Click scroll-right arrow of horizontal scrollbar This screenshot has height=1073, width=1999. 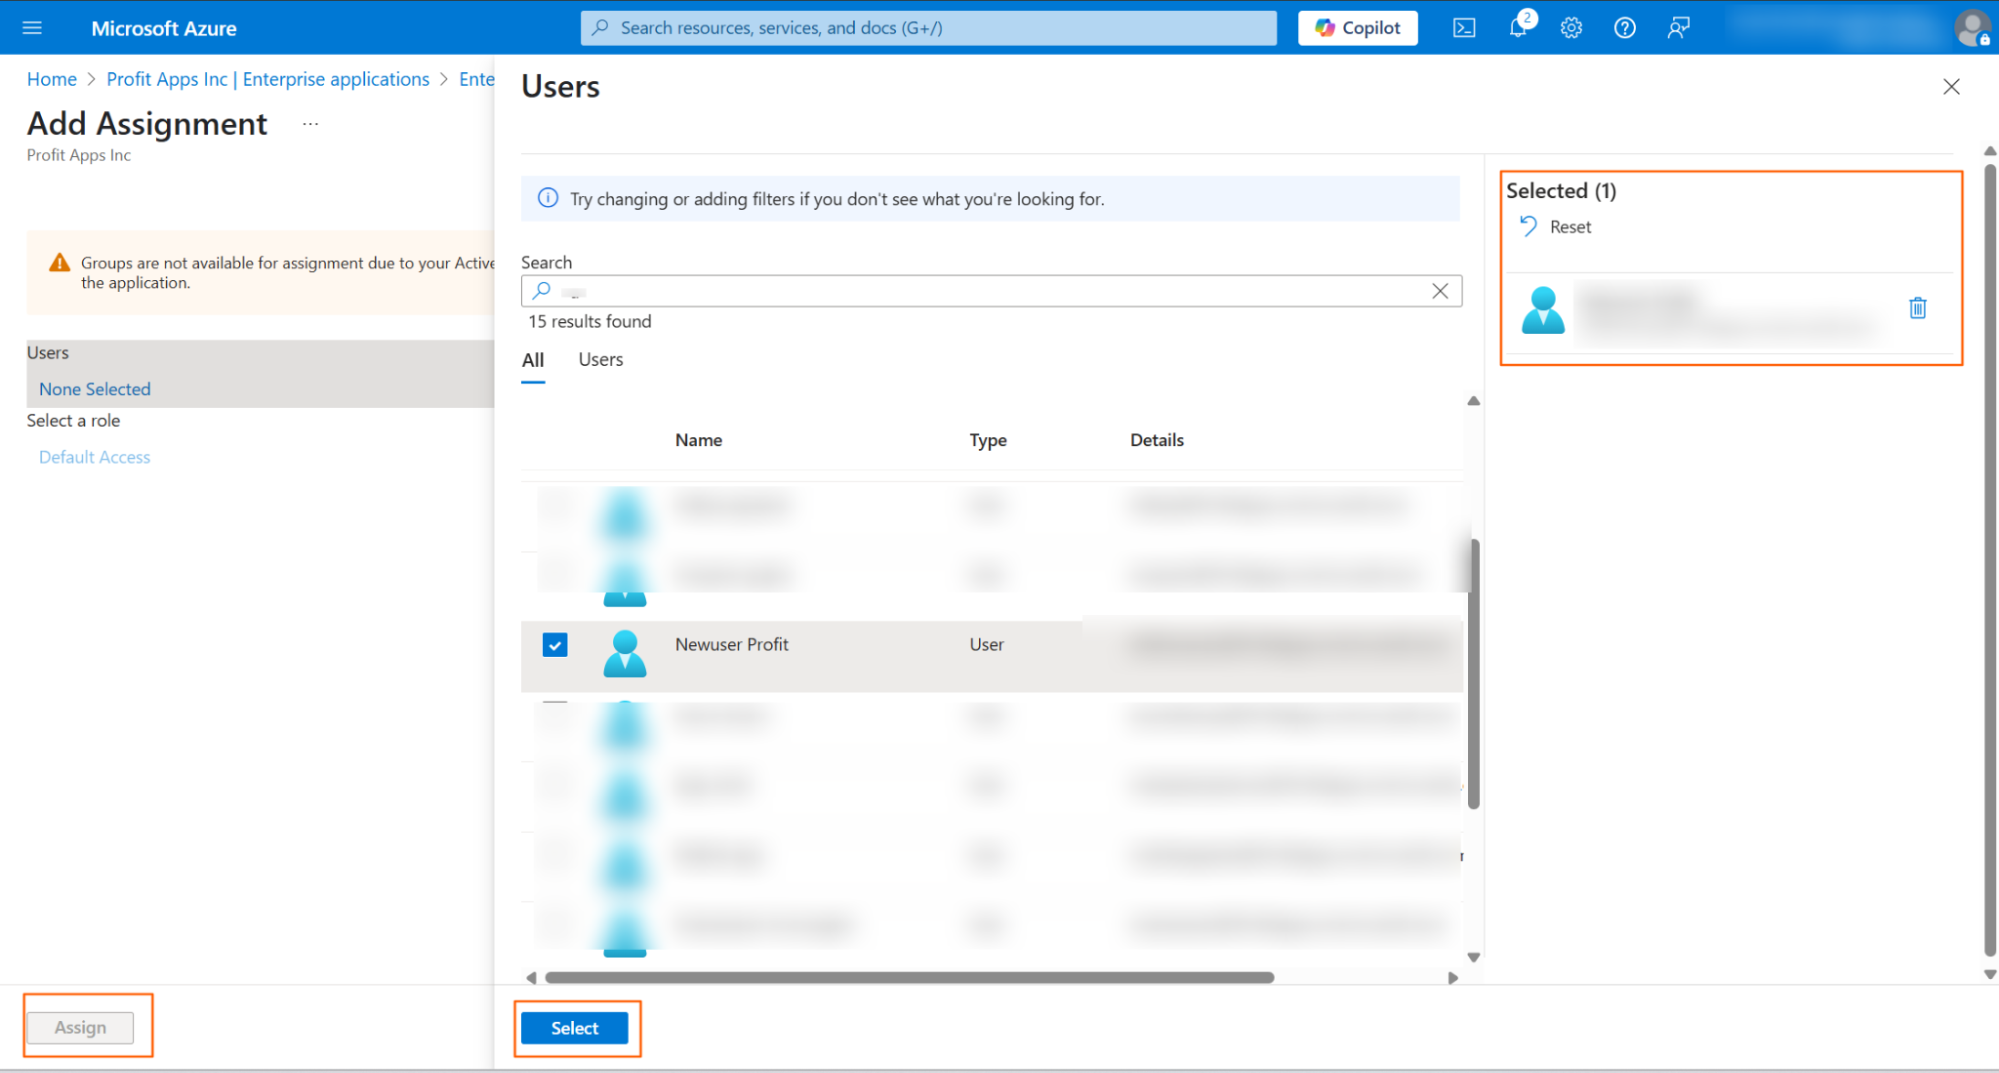coord(1453,977)
